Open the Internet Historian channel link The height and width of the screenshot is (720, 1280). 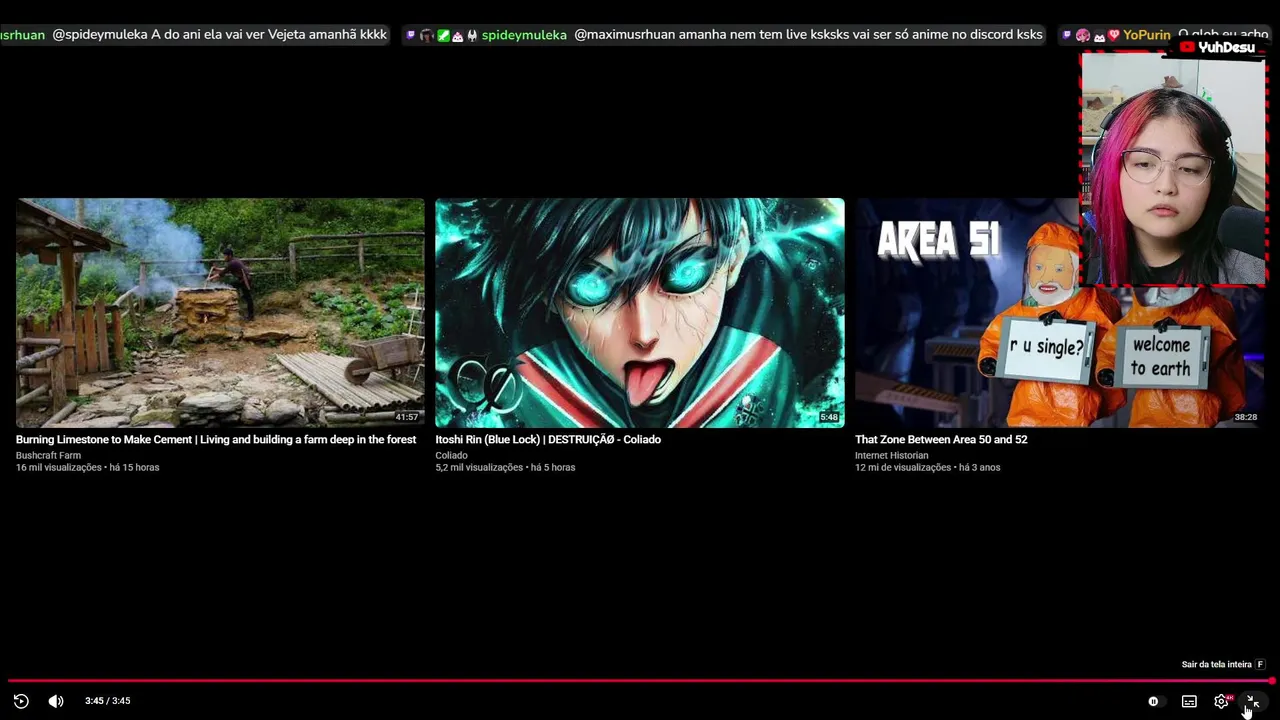(891, 455)
